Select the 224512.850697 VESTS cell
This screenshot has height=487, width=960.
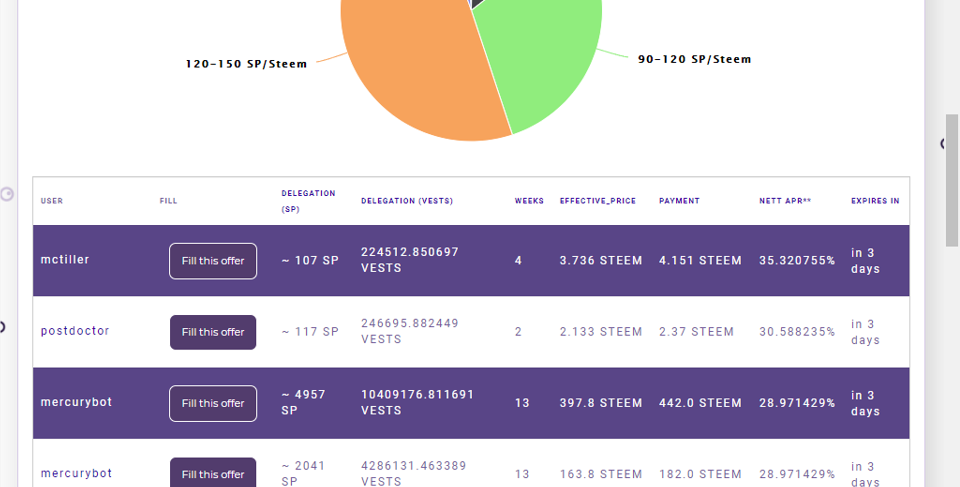[x=410, y=260]
